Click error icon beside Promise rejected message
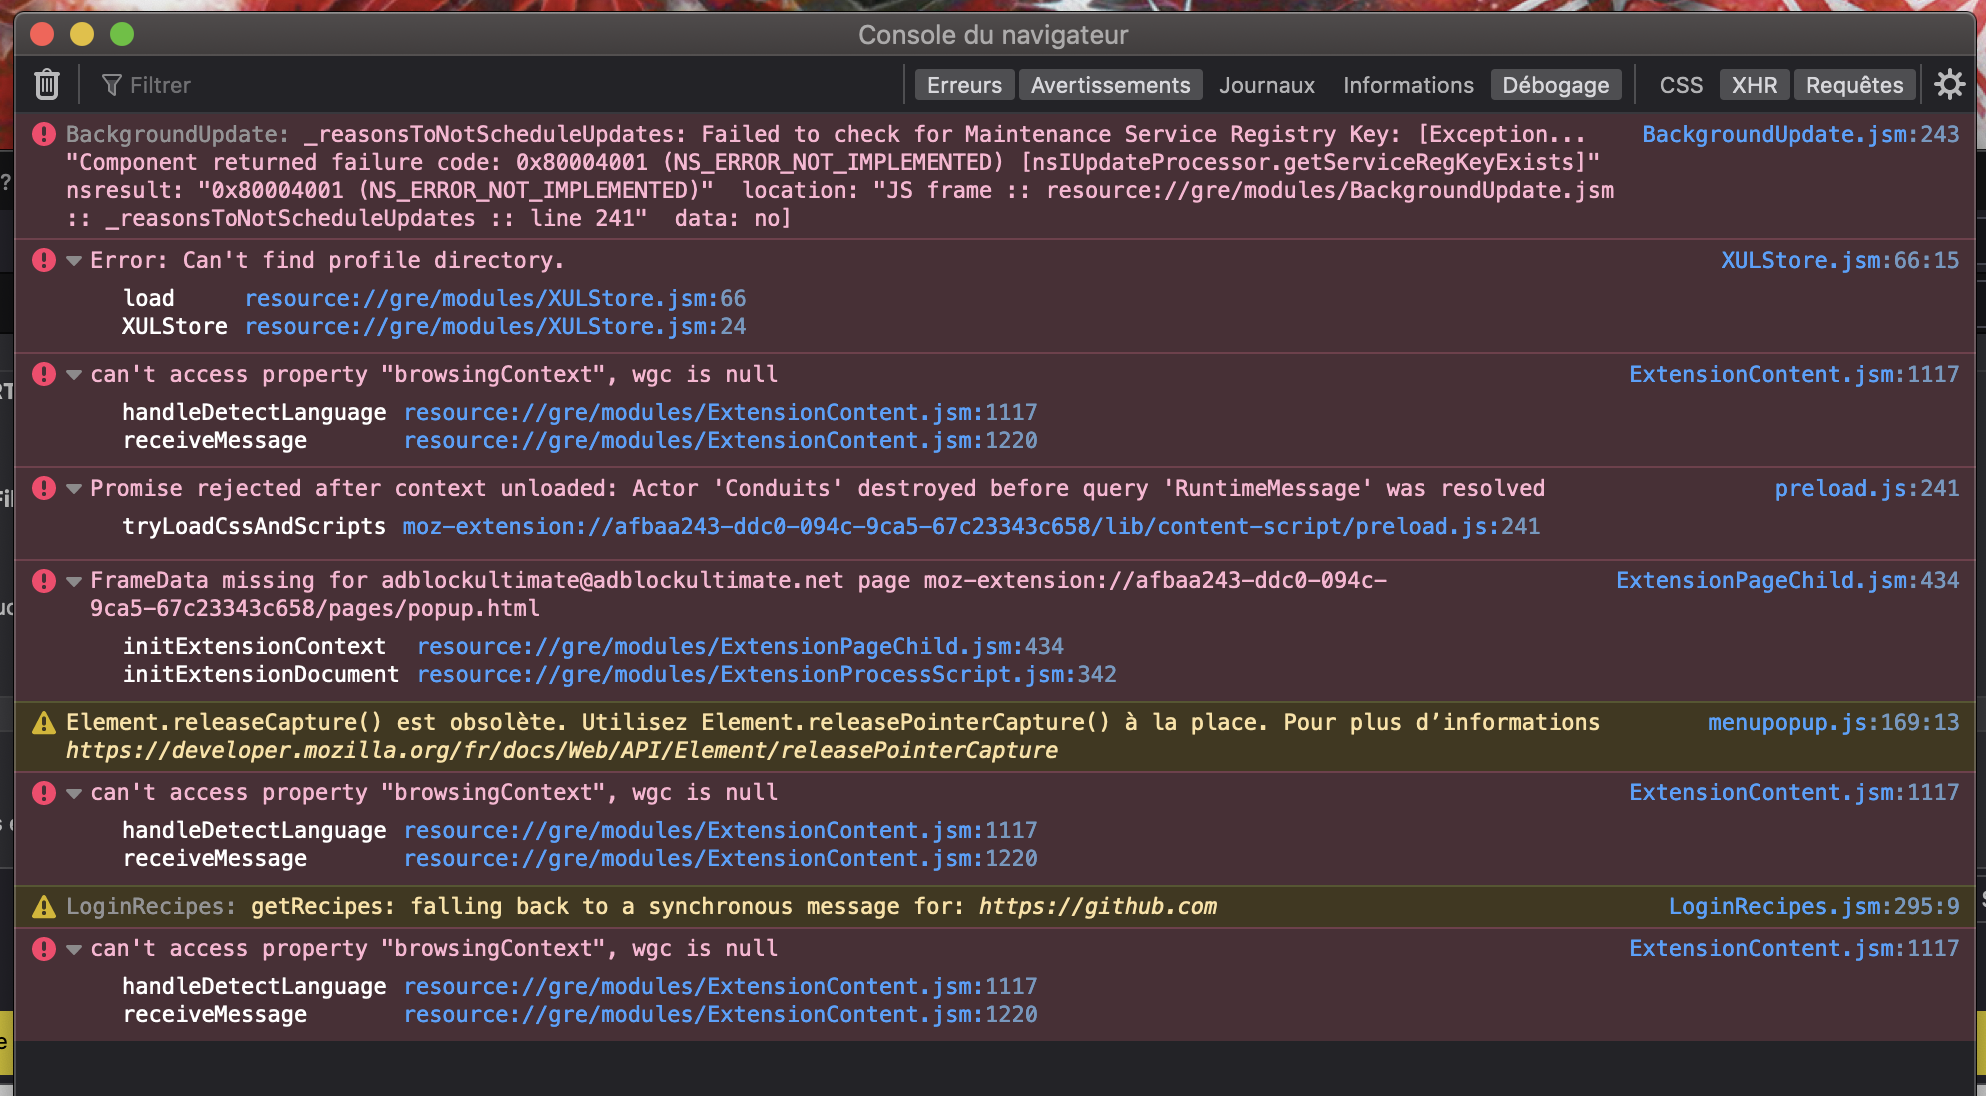The height and width of the screenshot is (1096, 1986). click(44, 489)
